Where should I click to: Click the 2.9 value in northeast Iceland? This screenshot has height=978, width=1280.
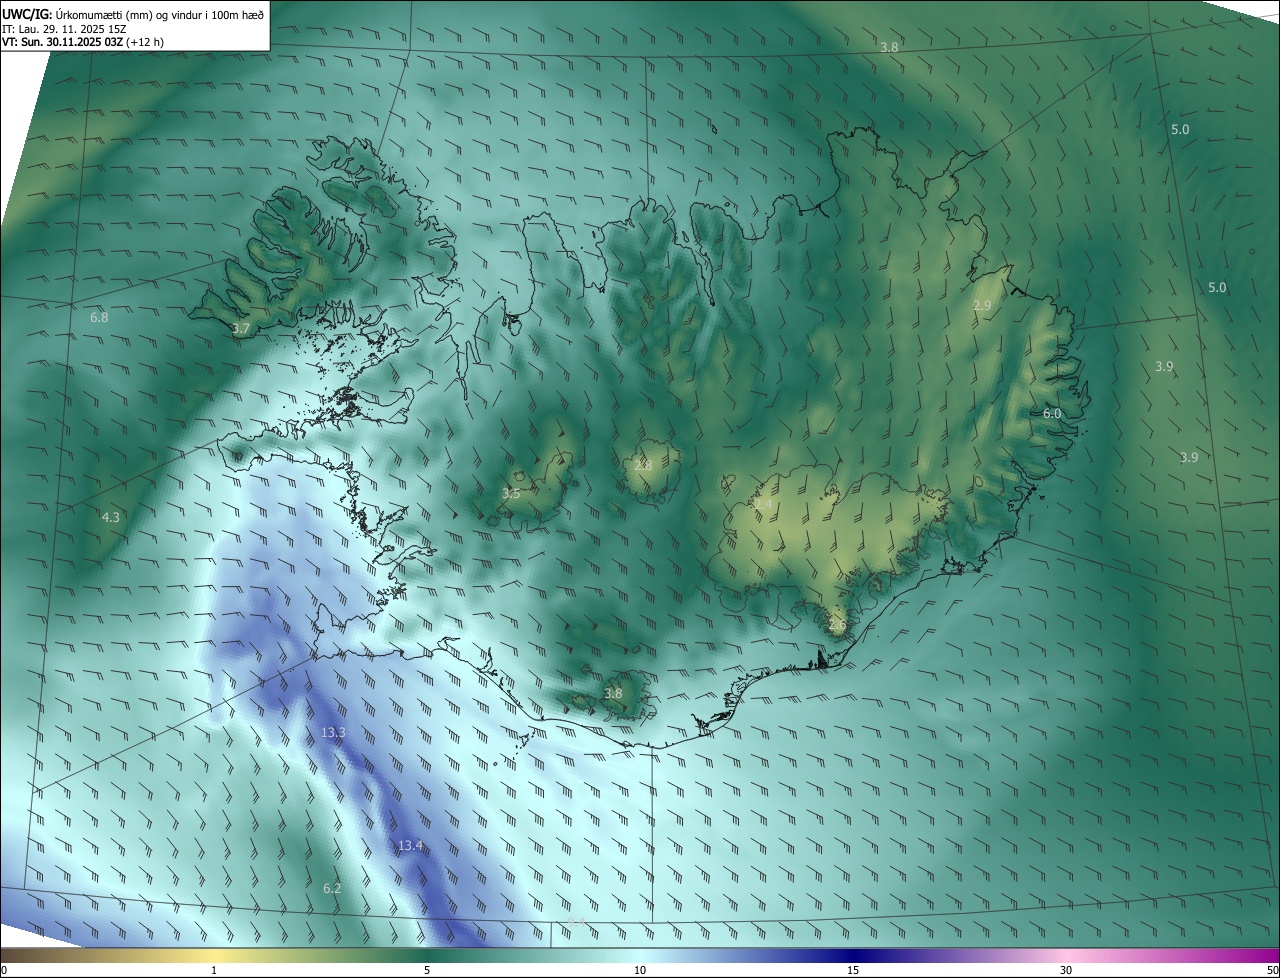pos(982,305)
